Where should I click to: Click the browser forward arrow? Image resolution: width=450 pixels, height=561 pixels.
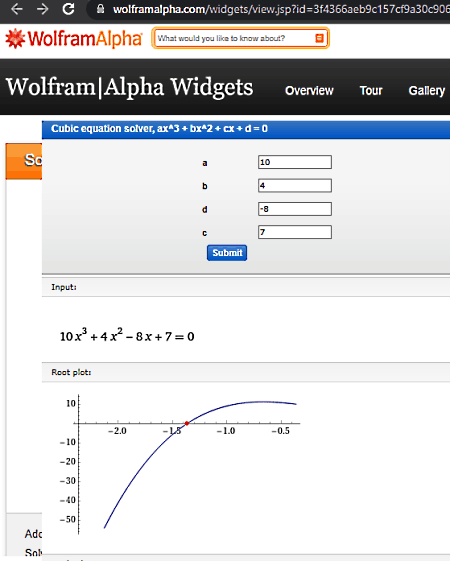[43, 9]
